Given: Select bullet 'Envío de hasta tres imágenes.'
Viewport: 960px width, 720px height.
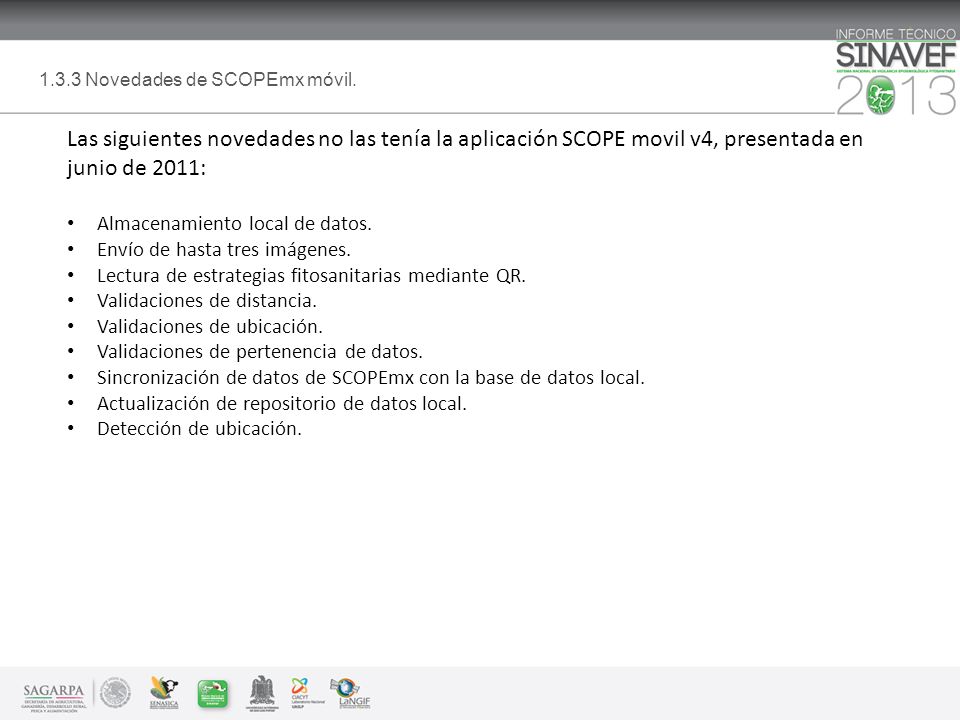Looking at the screenshot, I should click(x=224, y=249).
